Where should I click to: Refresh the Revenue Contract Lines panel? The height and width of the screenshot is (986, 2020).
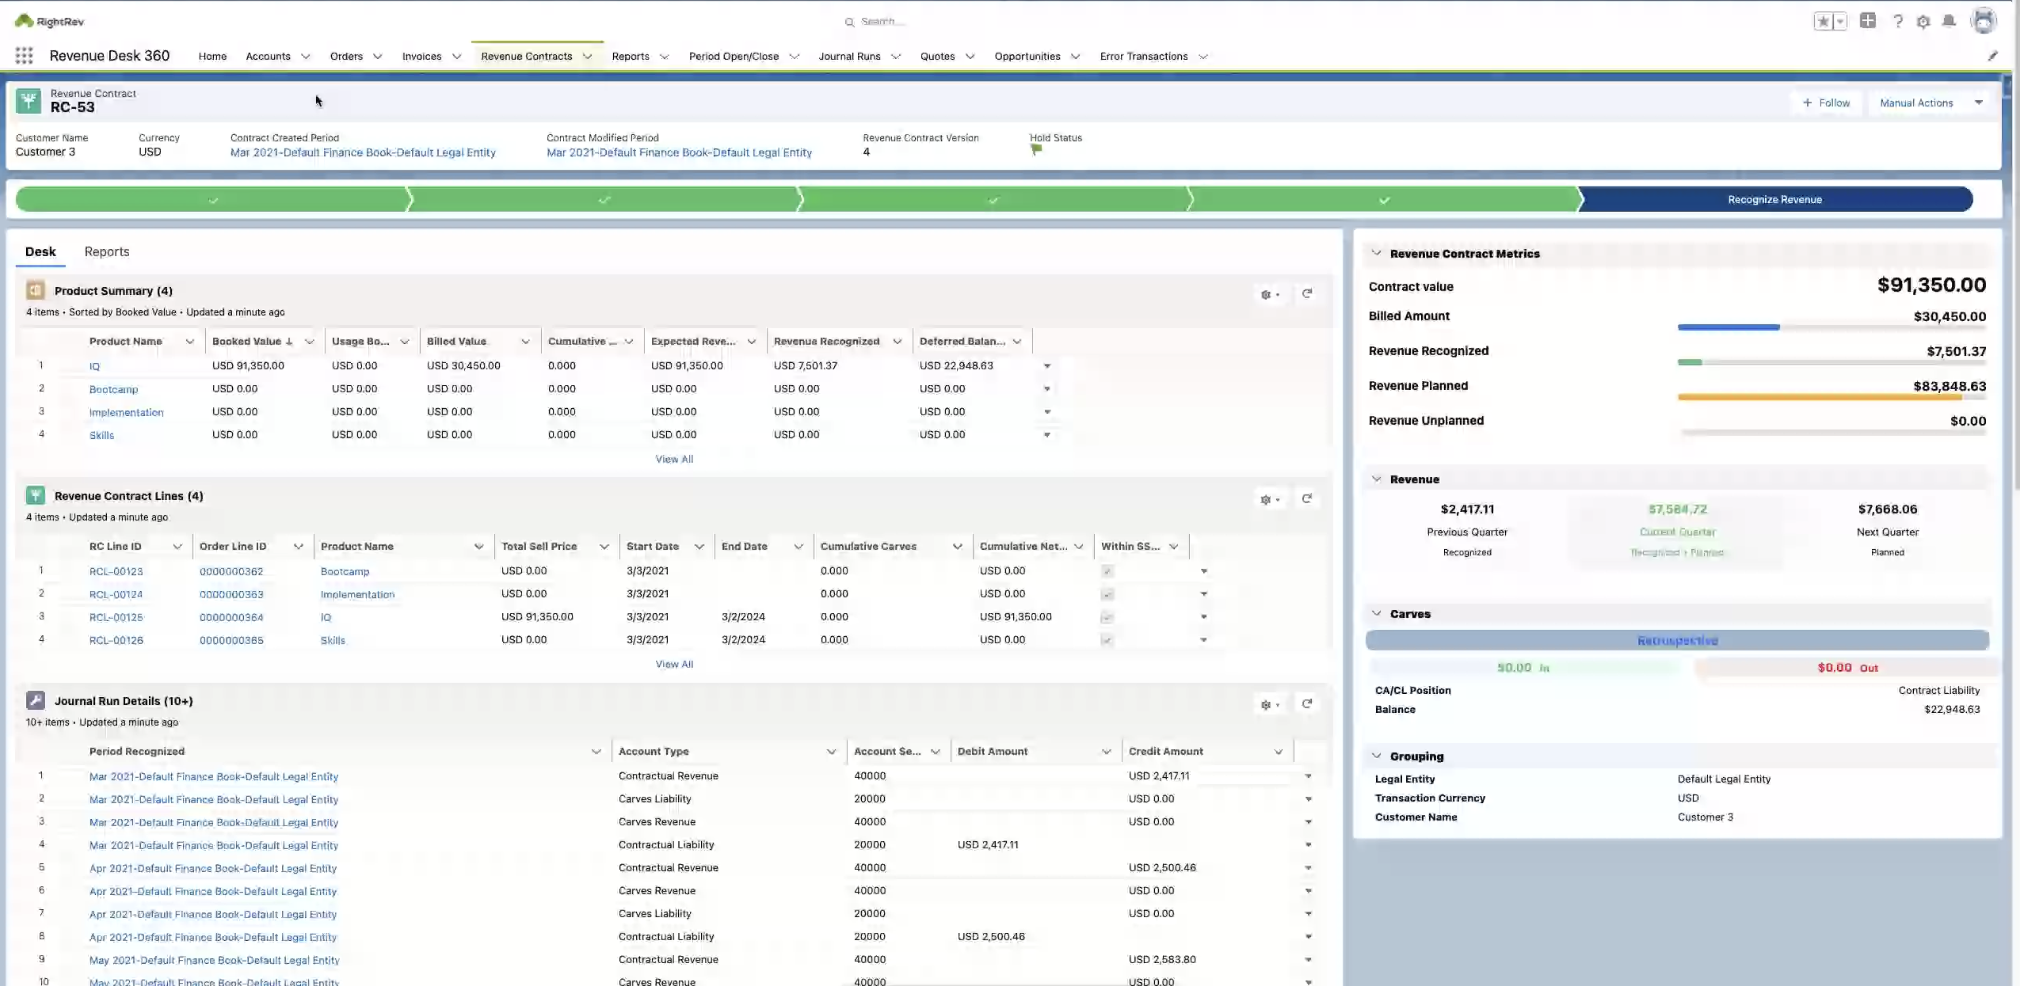click(x=1308, y=498)
